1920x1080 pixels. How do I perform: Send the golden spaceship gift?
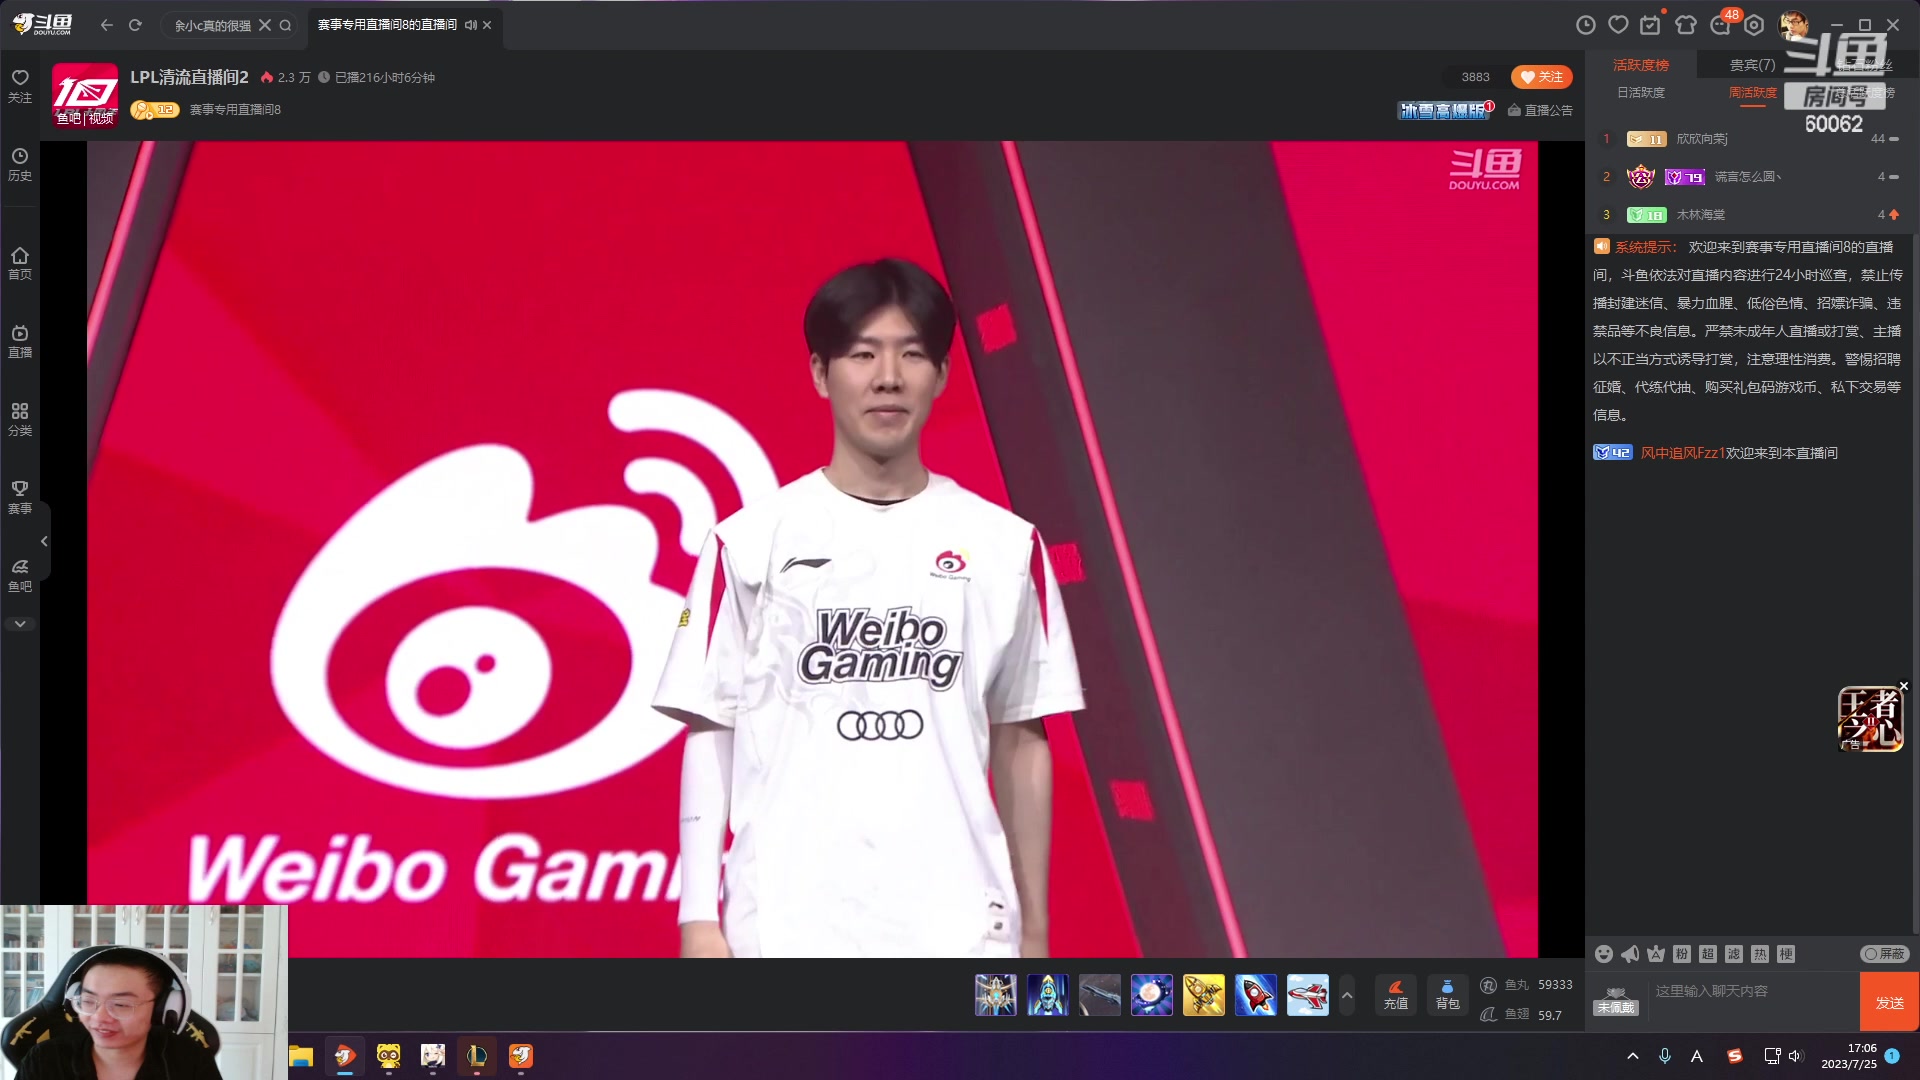coord(1204,995)
